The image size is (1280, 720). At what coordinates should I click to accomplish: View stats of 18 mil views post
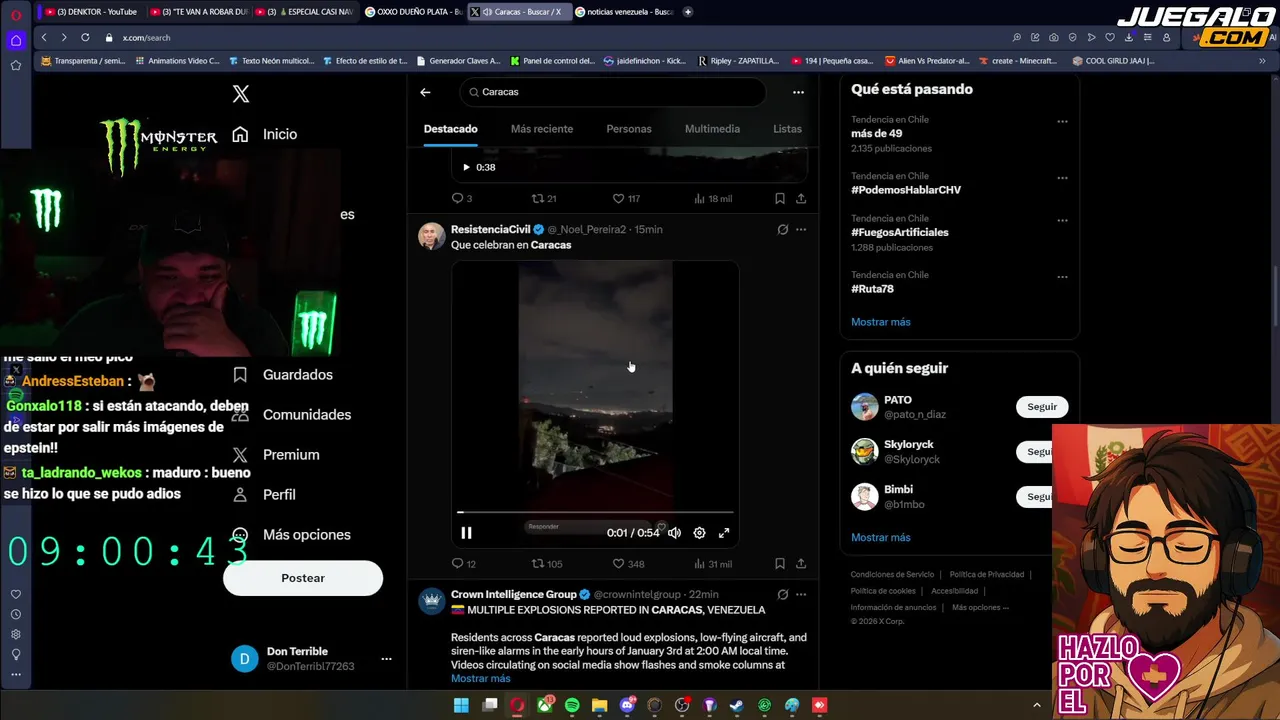pyautogui.click(x=712, y=198)
